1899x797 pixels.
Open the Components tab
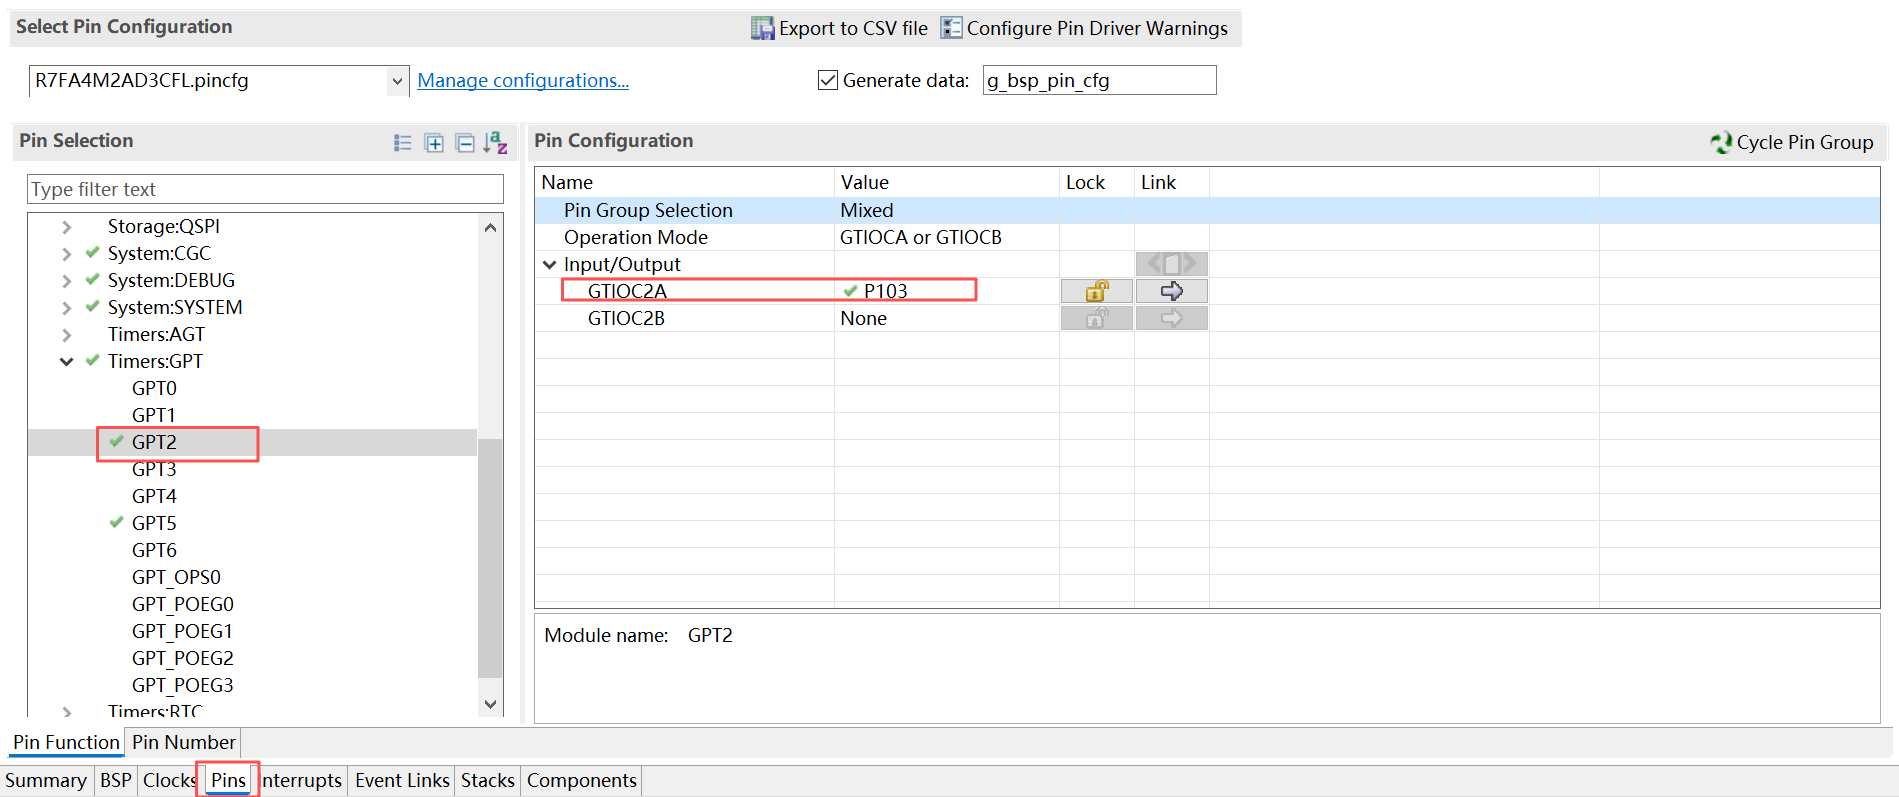tap(582, 780)
